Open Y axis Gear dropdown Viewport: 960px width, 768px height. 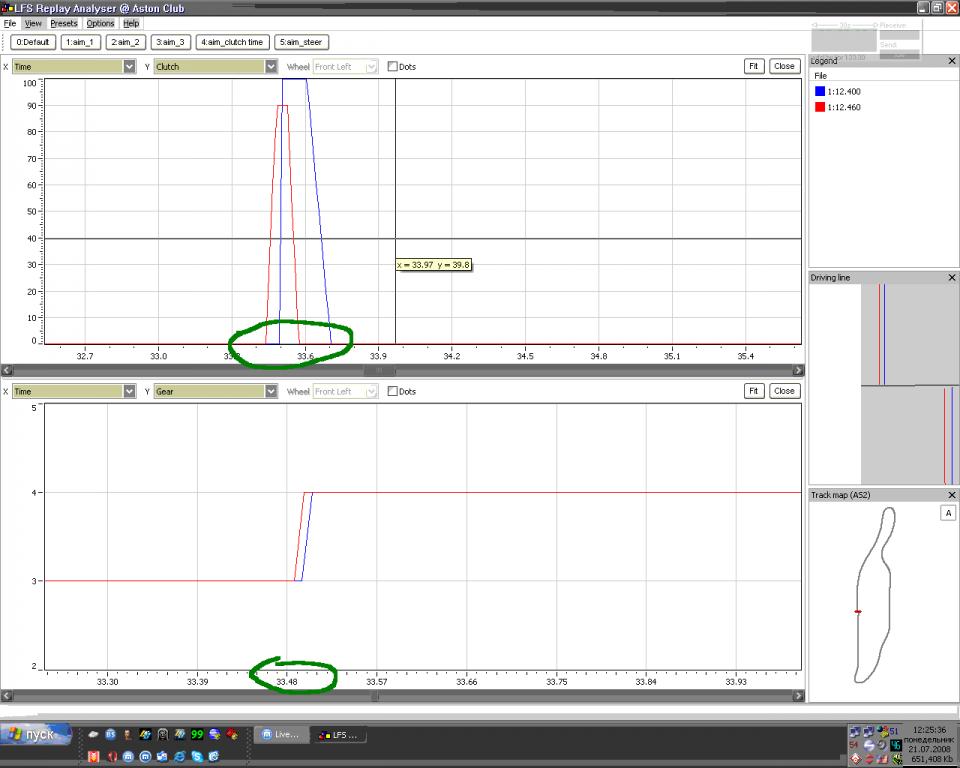coord(216,391)
